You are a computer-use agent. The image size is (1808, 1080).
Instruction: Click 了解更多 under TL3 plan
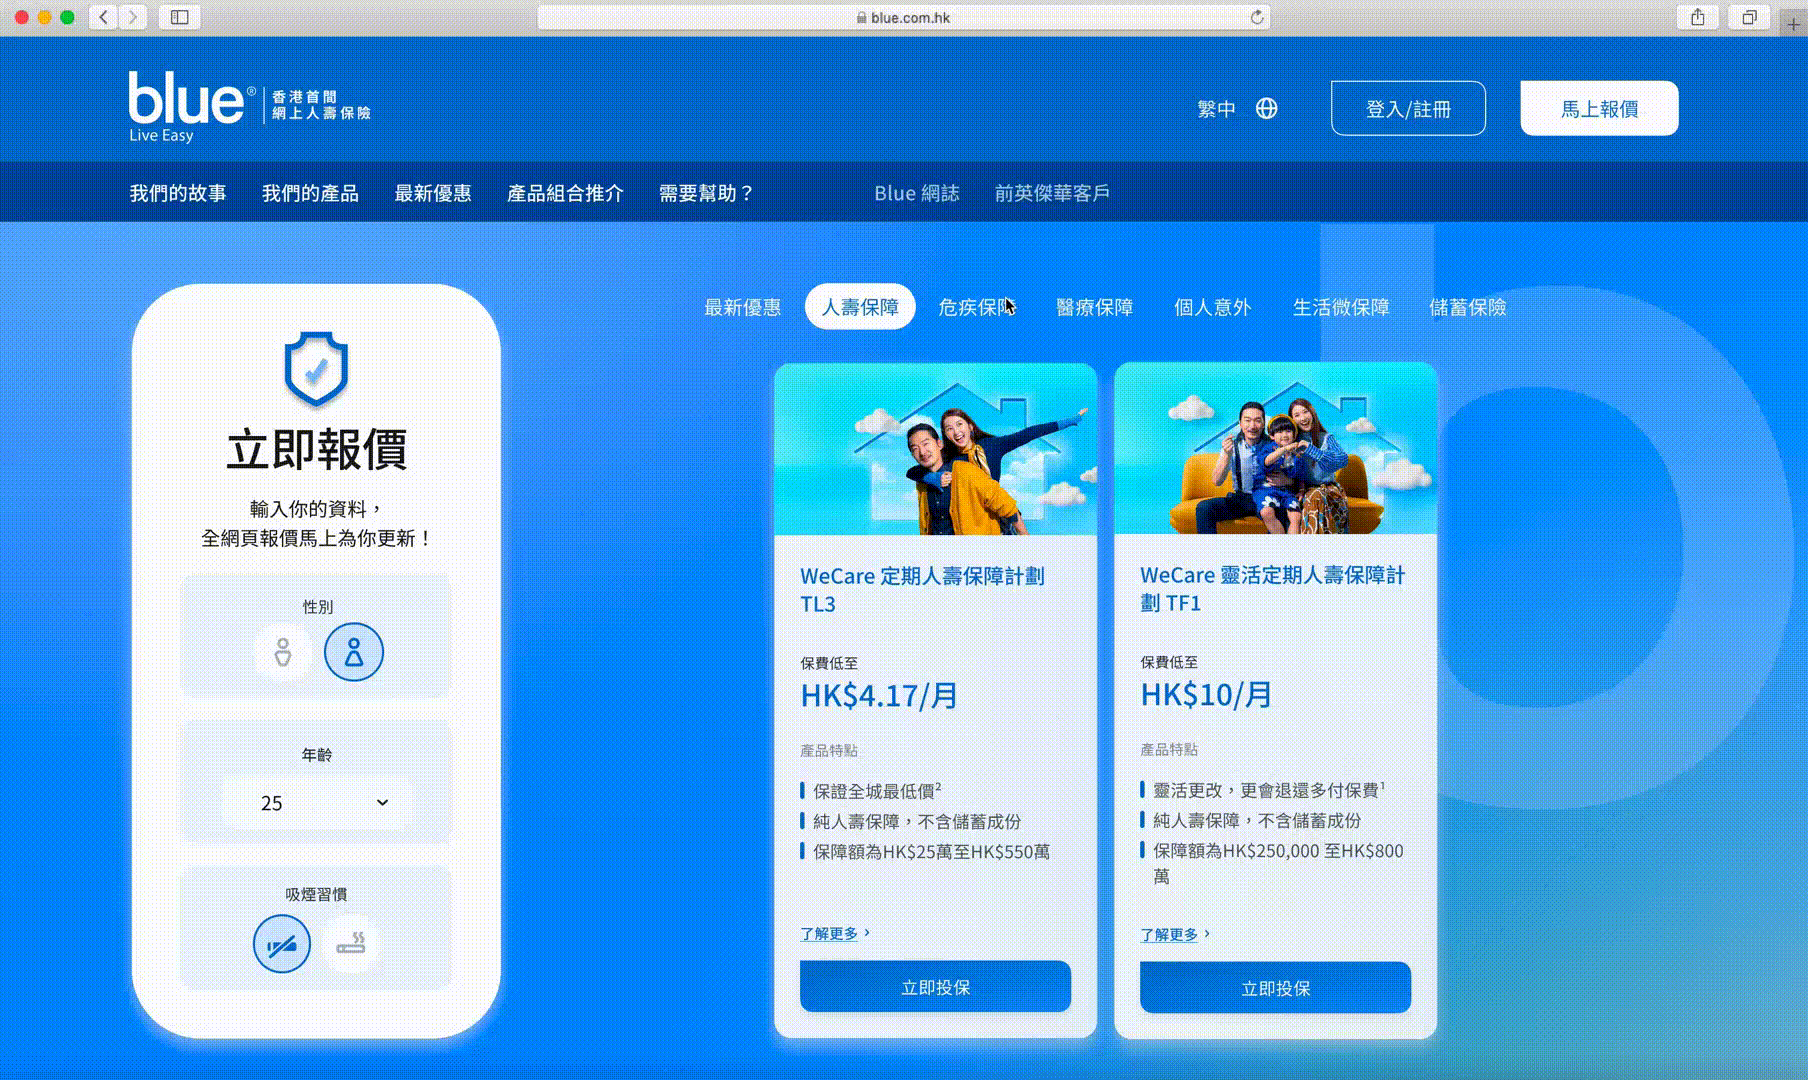point(829,933)
